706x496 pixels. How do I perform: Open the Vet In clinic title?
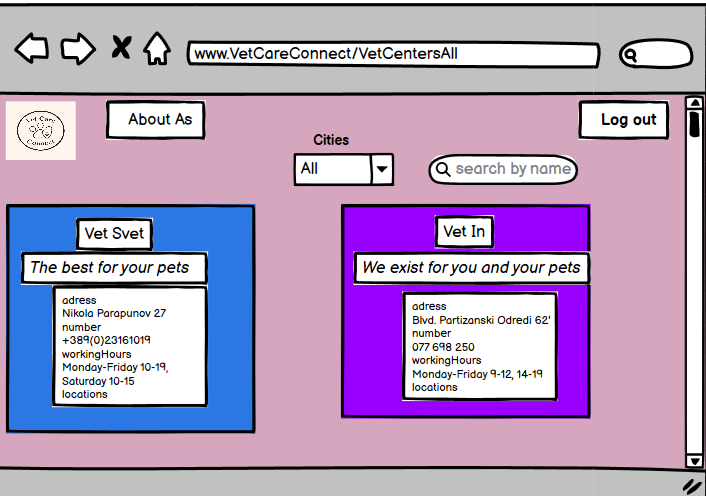pyautogui.click(x=464, y=232)
